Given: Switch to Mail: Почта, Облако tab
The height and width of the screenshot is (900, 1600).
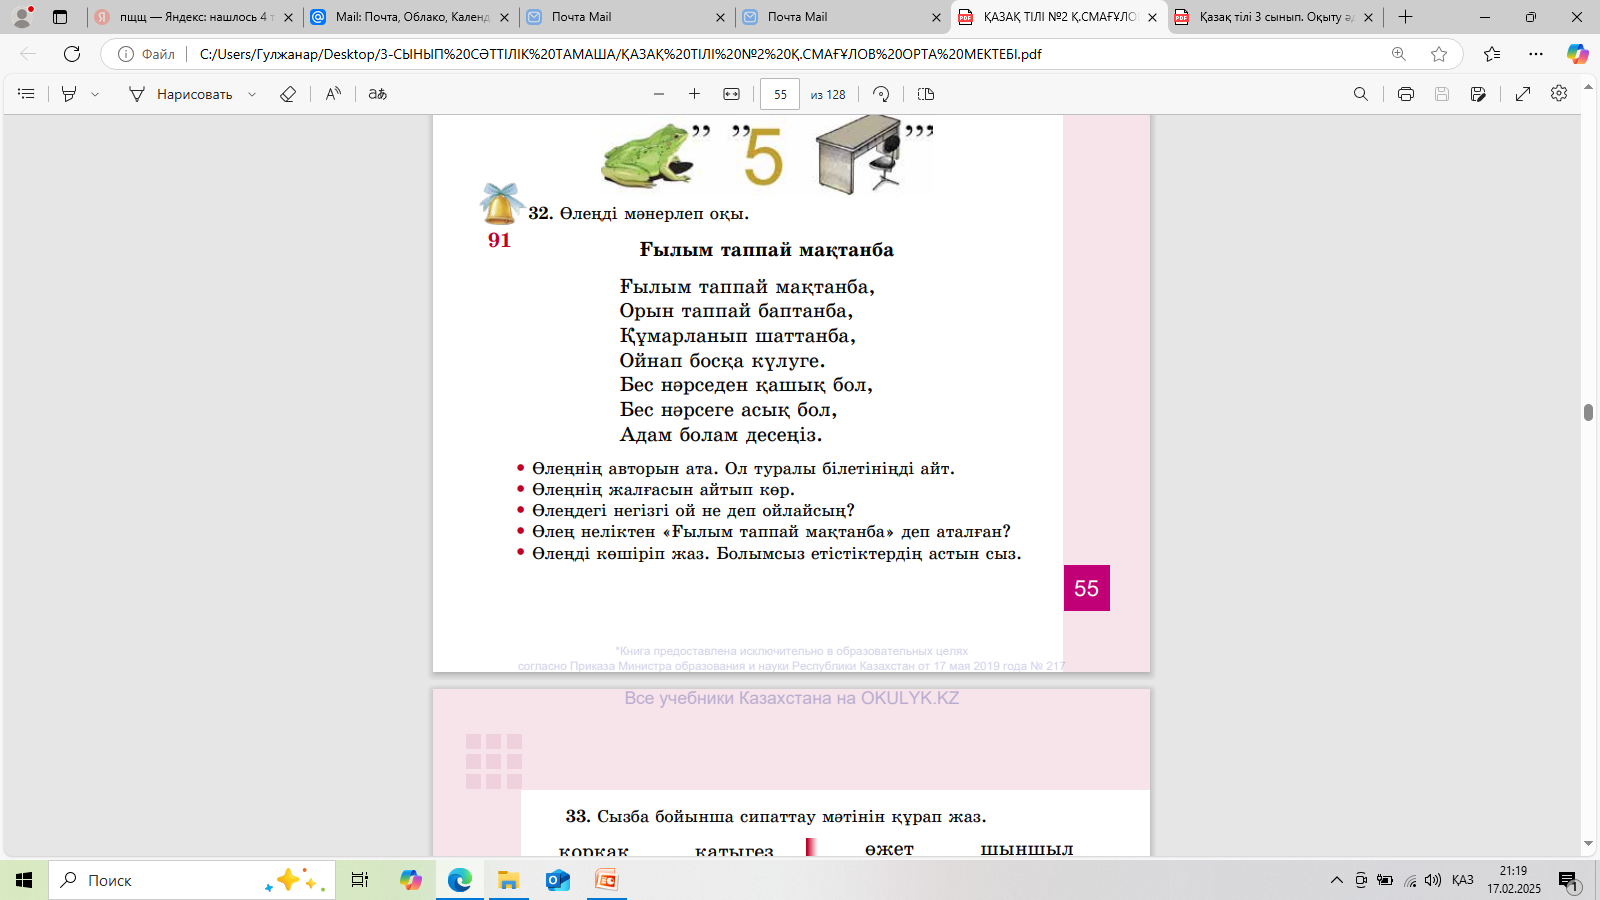Looking at the screenshot, I should (410, 17).
